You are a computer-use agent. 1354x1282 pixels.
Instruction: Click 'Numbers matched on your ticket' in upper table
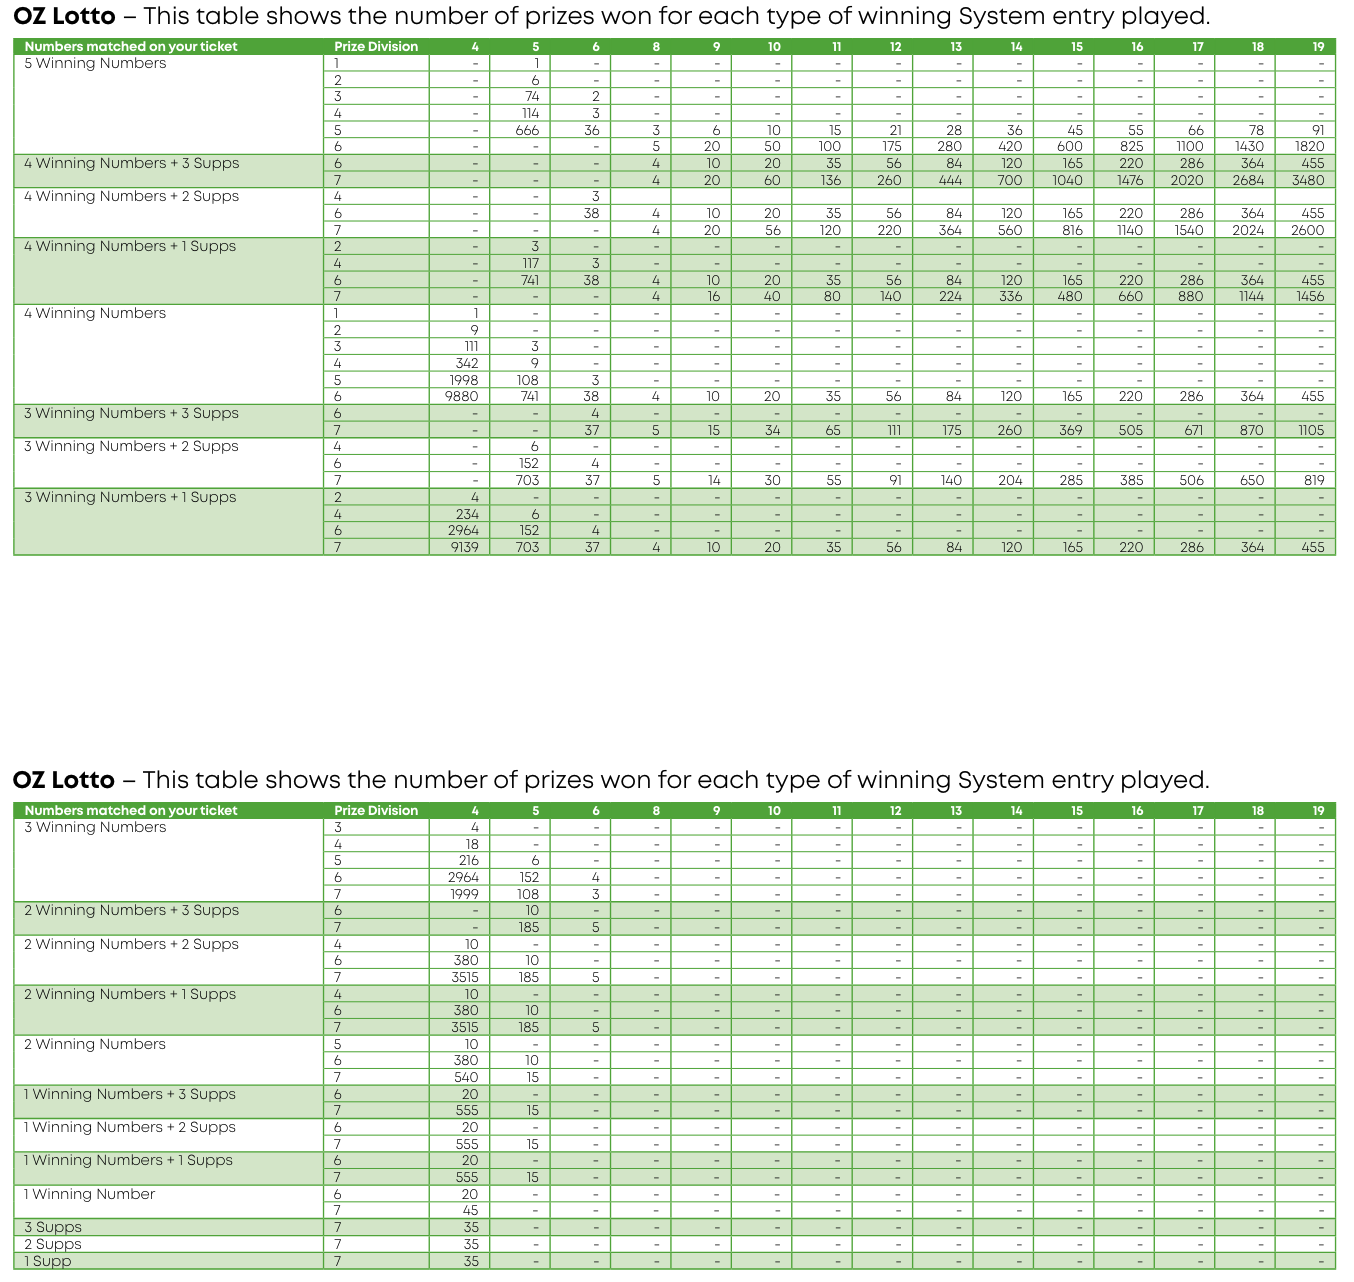click(131, 47)
